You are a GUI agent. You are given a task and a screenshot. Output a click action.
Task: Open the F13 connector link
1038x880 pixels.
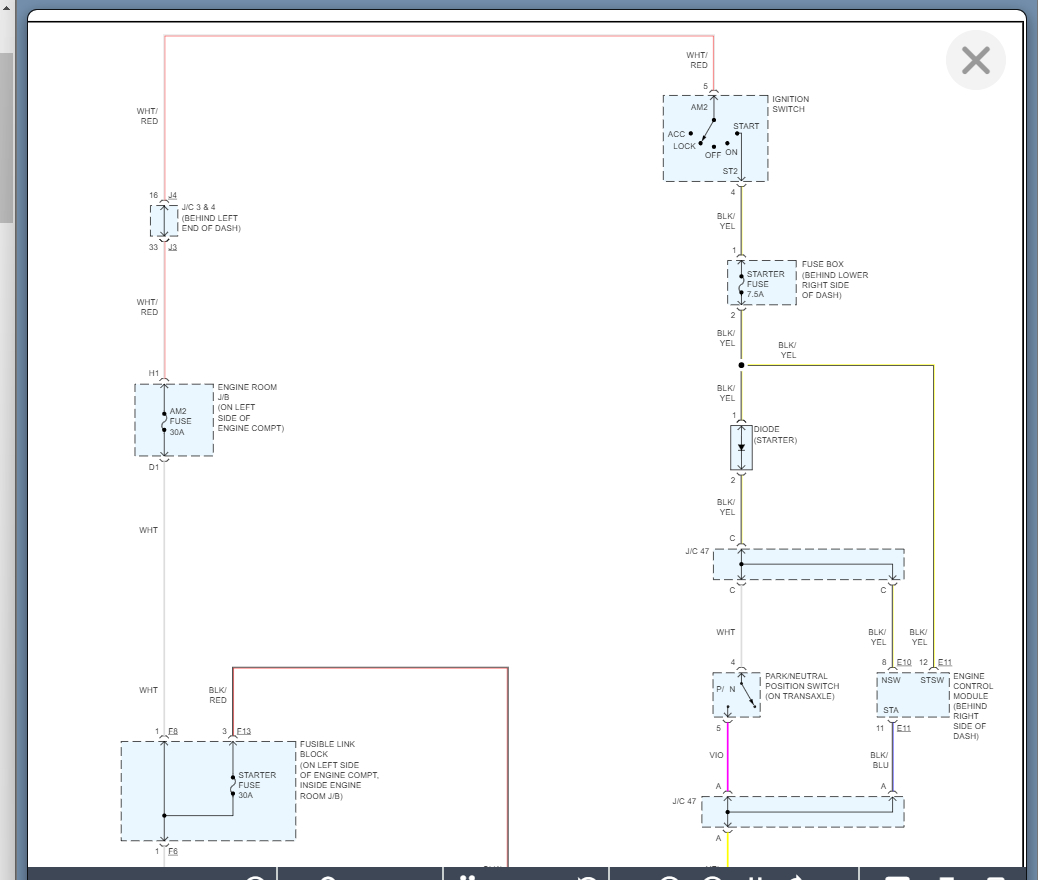tap(244, 732)
